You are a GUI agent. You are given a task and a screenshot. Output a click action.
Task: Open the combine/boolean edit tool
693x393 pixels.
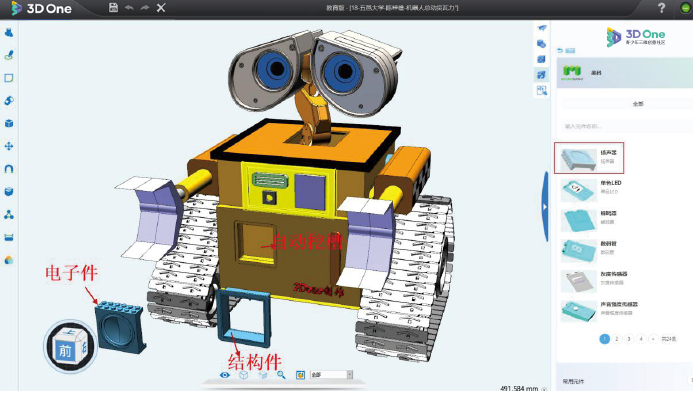9,191
